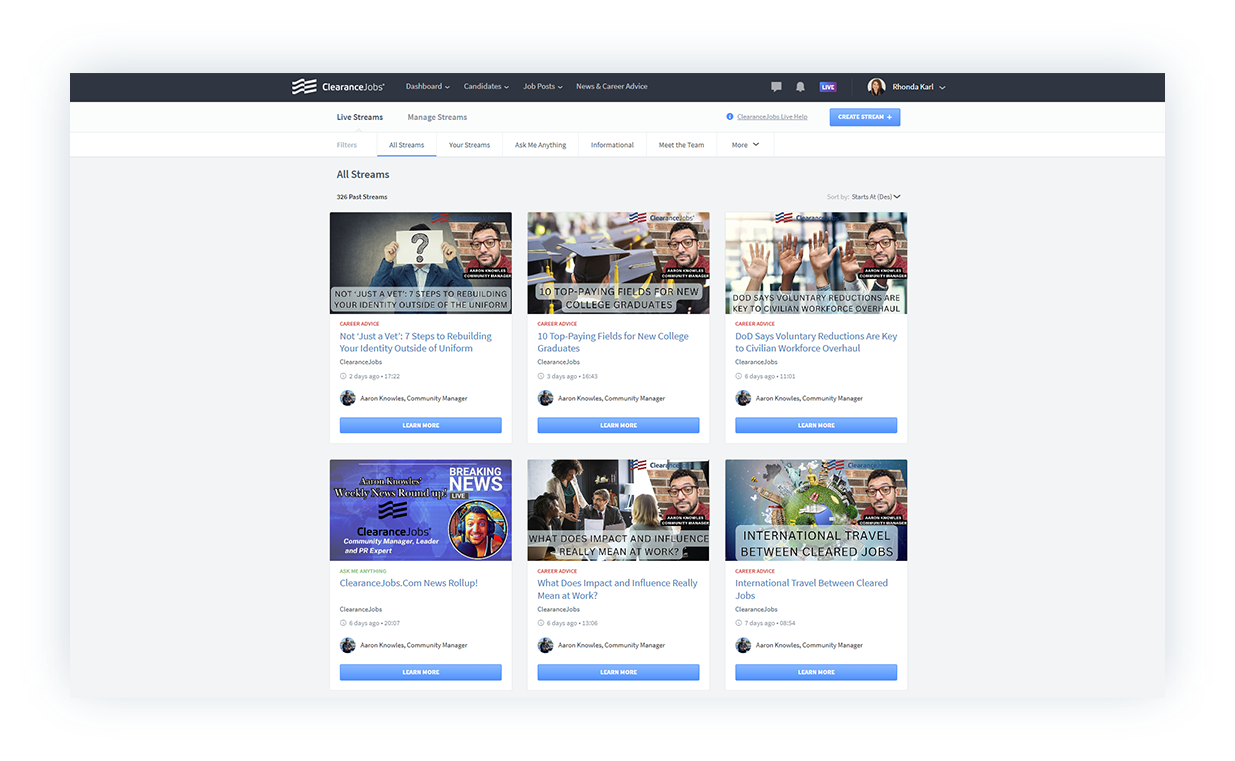1235x761 pixels.
Task: Expand the More filters dropdown
Action: 745,145
